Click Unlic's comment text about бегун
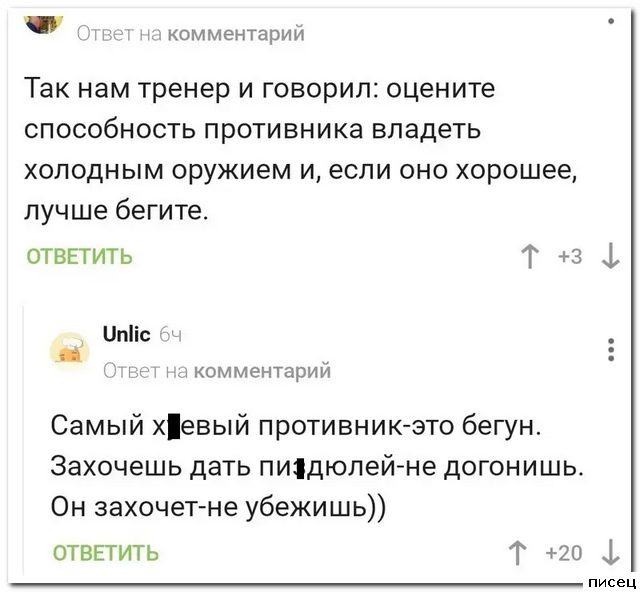Viewport: 640px width, 592px height. point(297,467)
